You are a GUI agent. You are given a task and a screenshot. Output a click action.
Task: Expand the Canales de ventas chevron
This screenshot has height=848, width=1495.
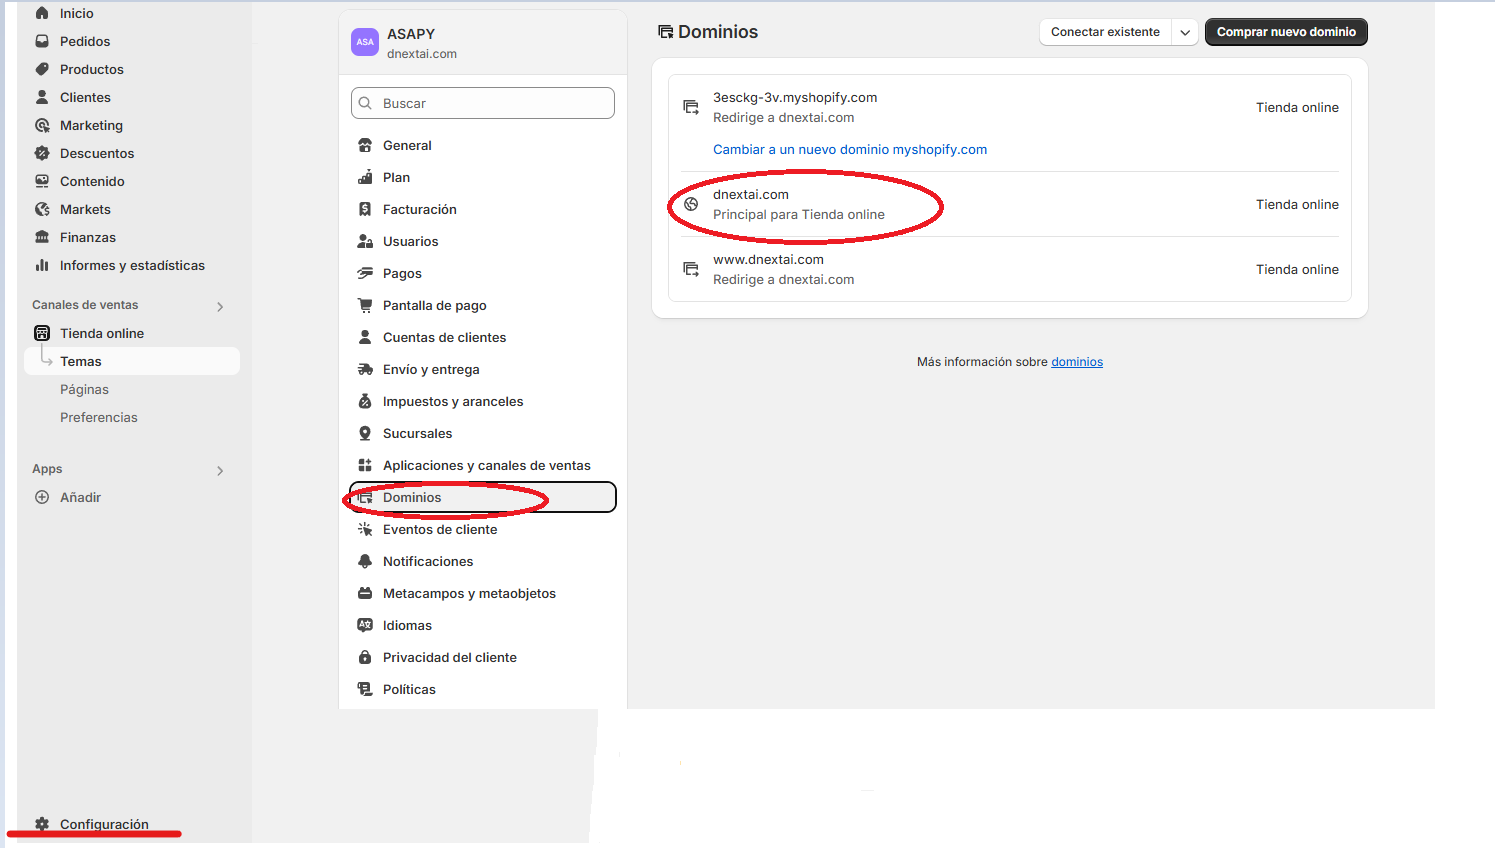pos(220,307)
